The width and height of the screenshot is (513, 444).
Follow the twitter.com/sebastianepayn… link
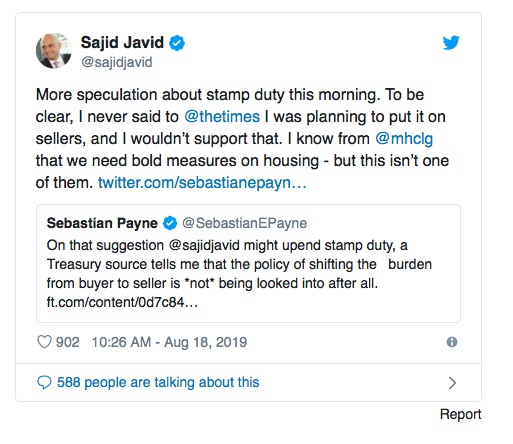(202, 183)
